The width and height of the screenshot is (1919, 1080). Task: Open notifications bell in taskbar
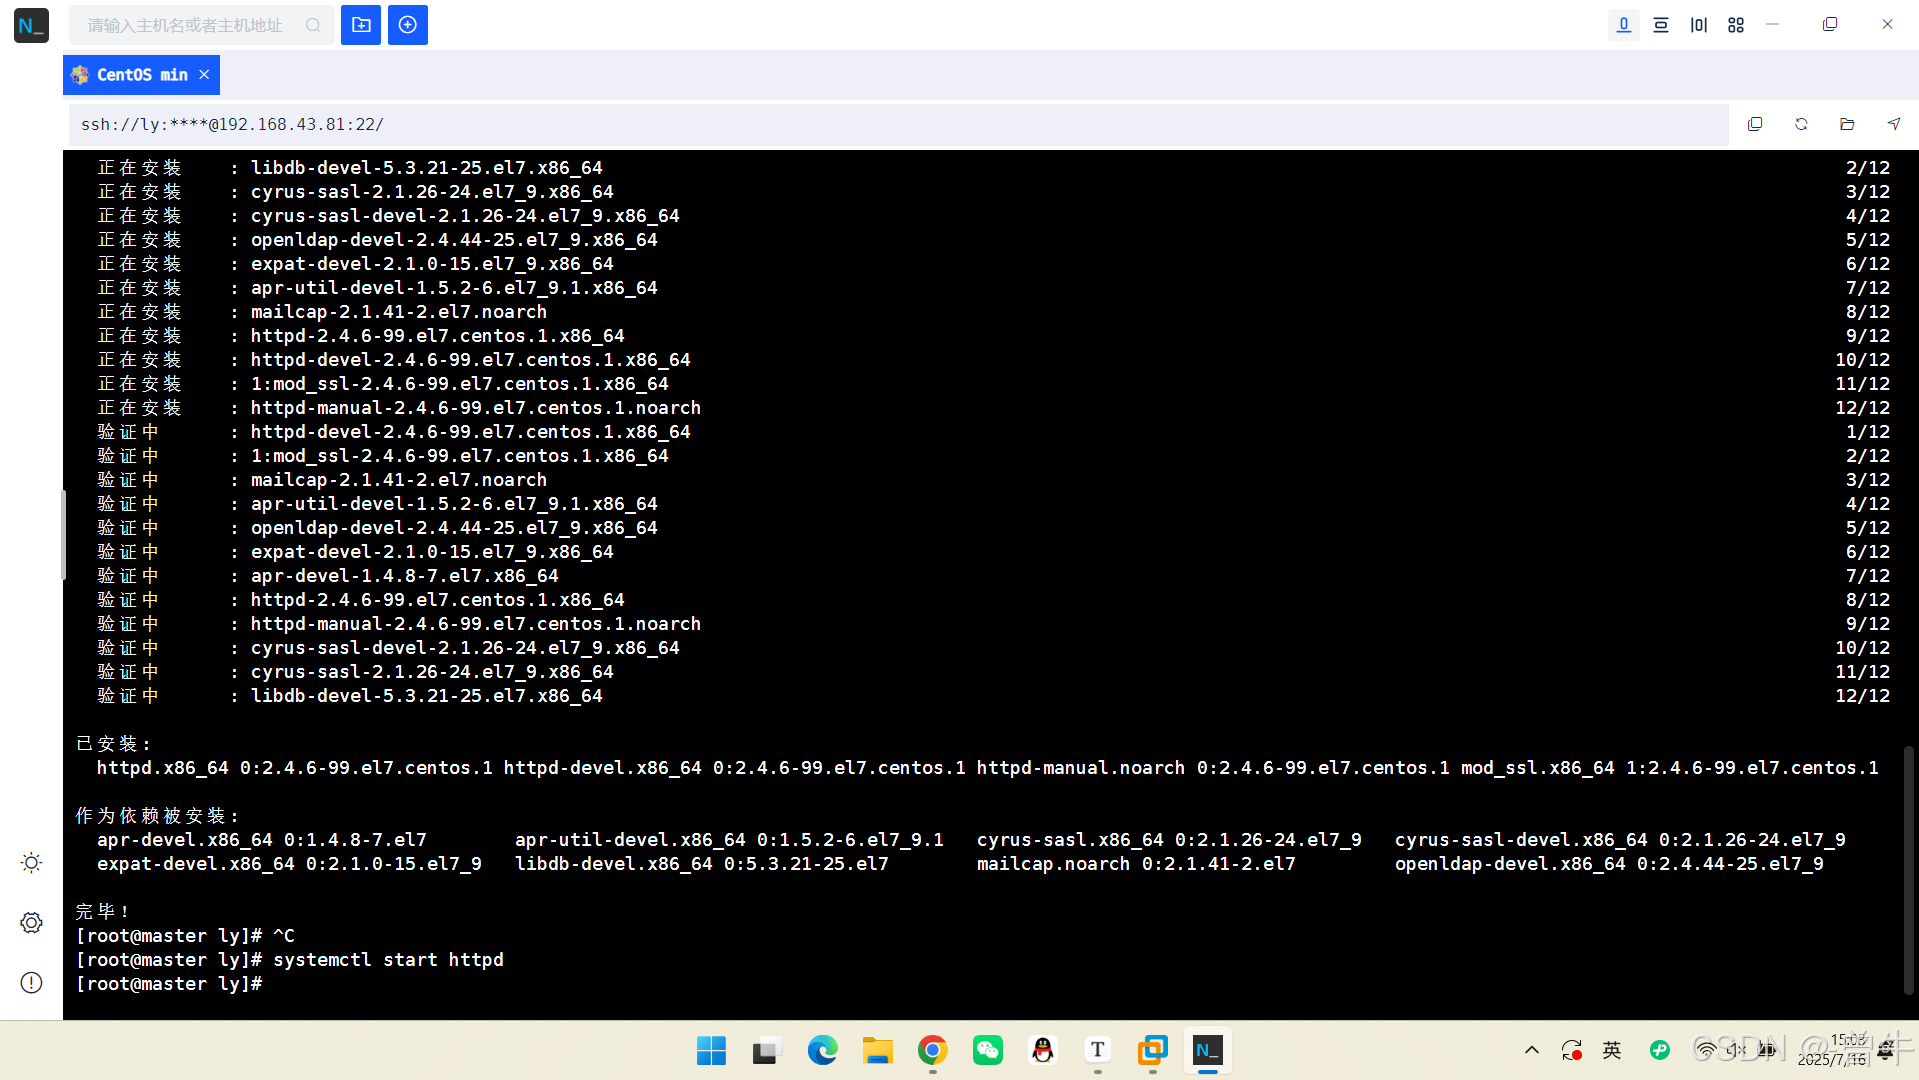click(1886, 1050)
